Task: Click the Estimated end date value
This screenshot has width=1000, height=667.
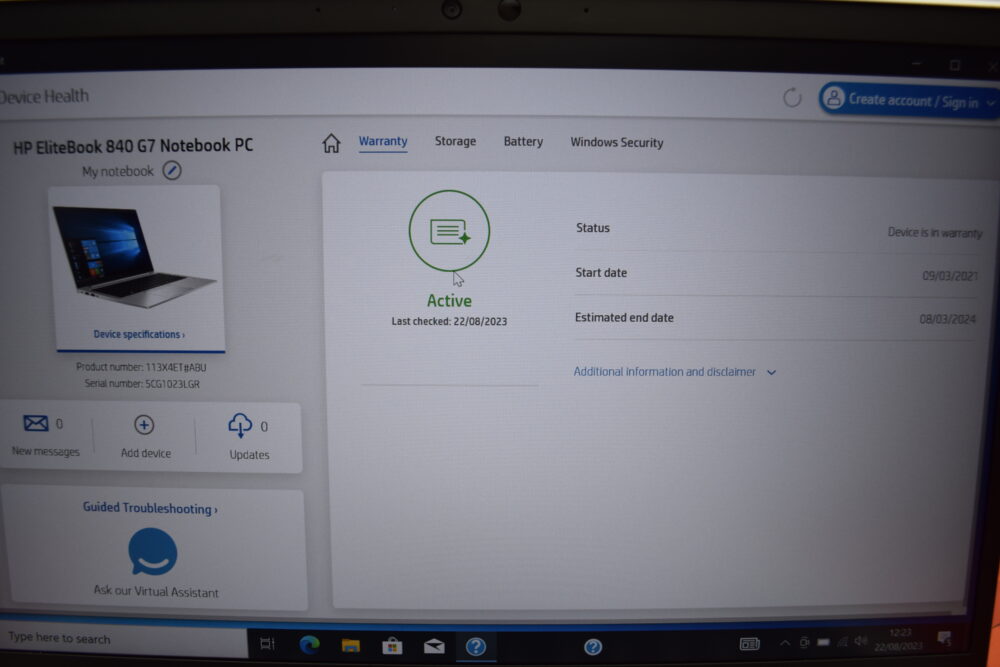Action: point(948,319)
